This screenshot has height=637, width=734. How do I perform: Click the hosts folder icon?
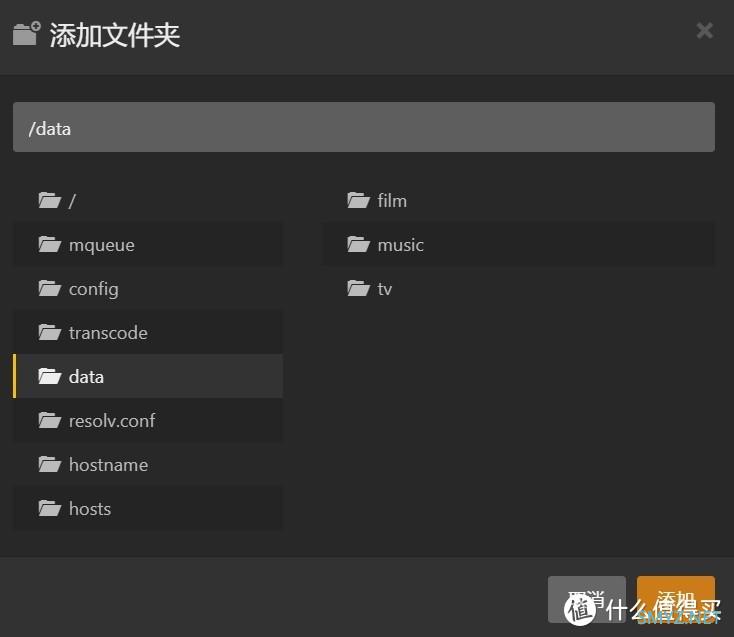click(x=49, y=509)
